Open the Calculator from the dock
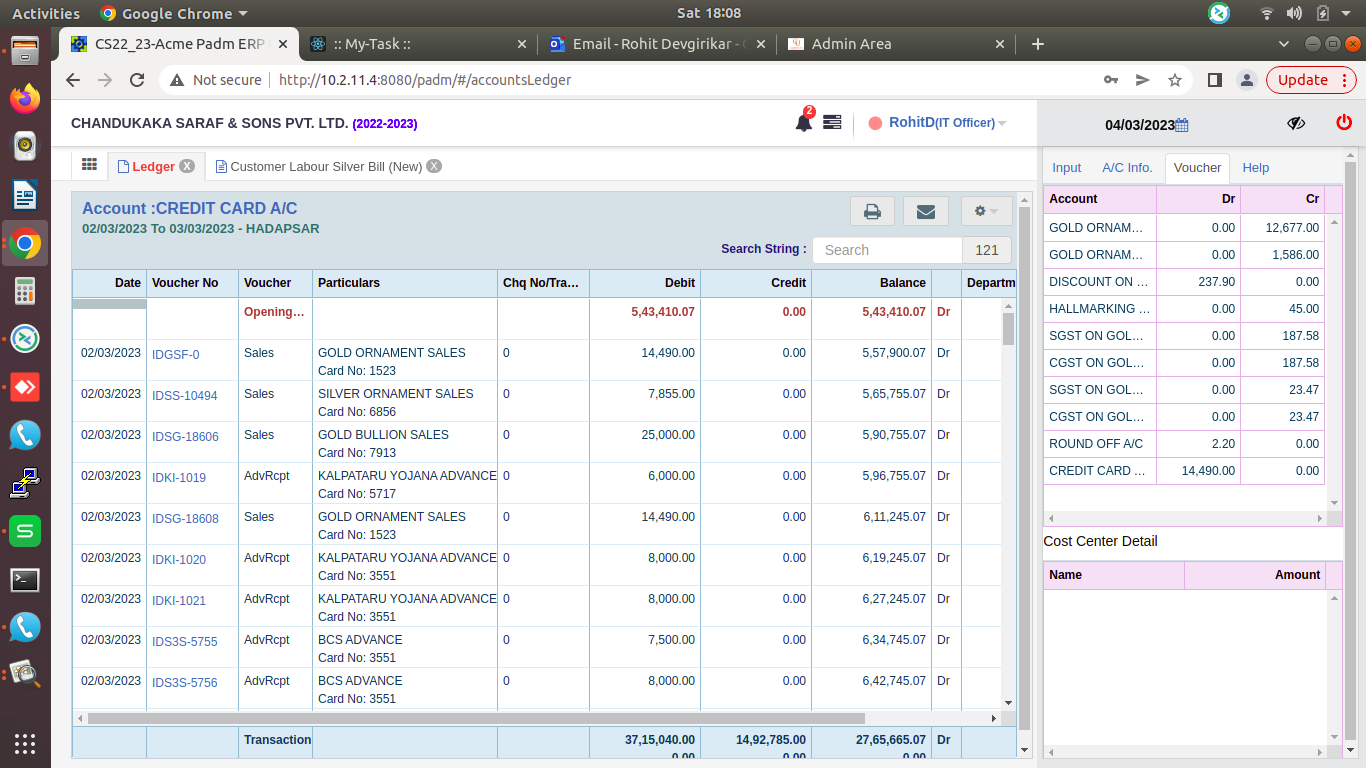The image size is (1366, 768). point(25,291)
